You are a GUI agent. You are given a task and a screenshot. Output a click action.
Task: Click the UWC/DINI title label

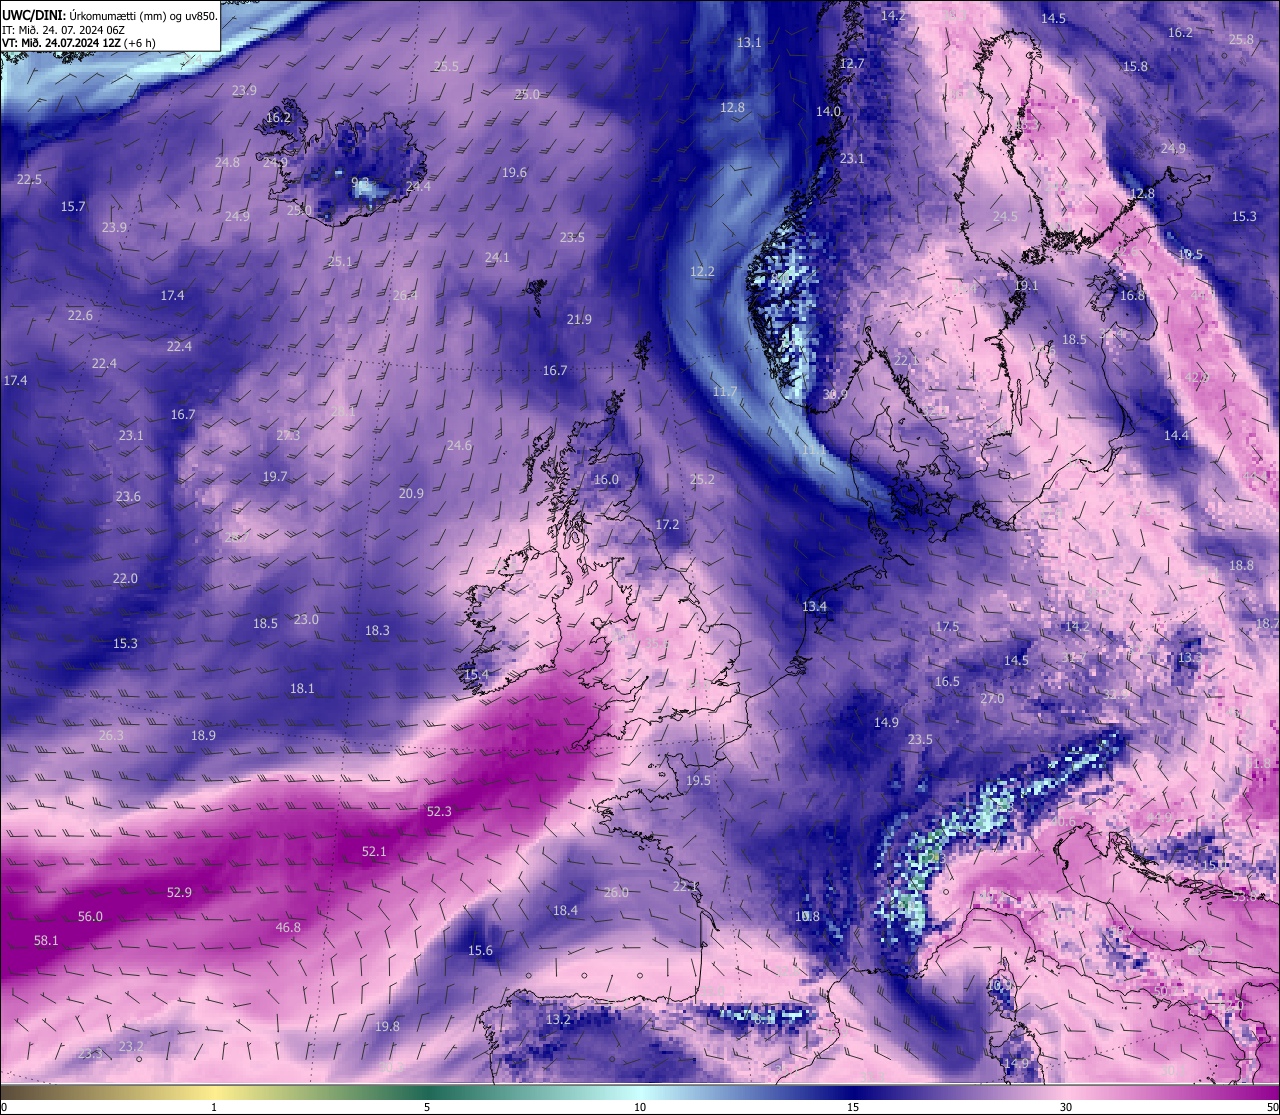34,15
